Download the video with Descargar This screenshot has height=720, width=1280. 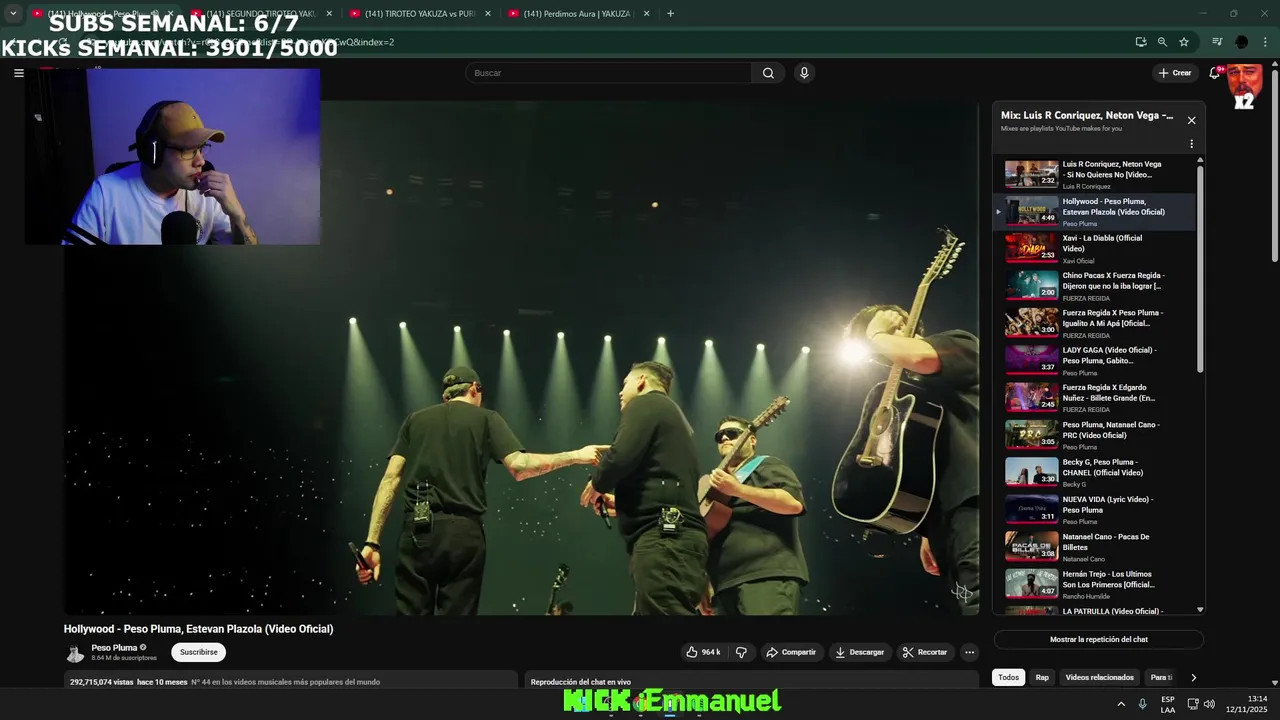click(x=860, y=652)
